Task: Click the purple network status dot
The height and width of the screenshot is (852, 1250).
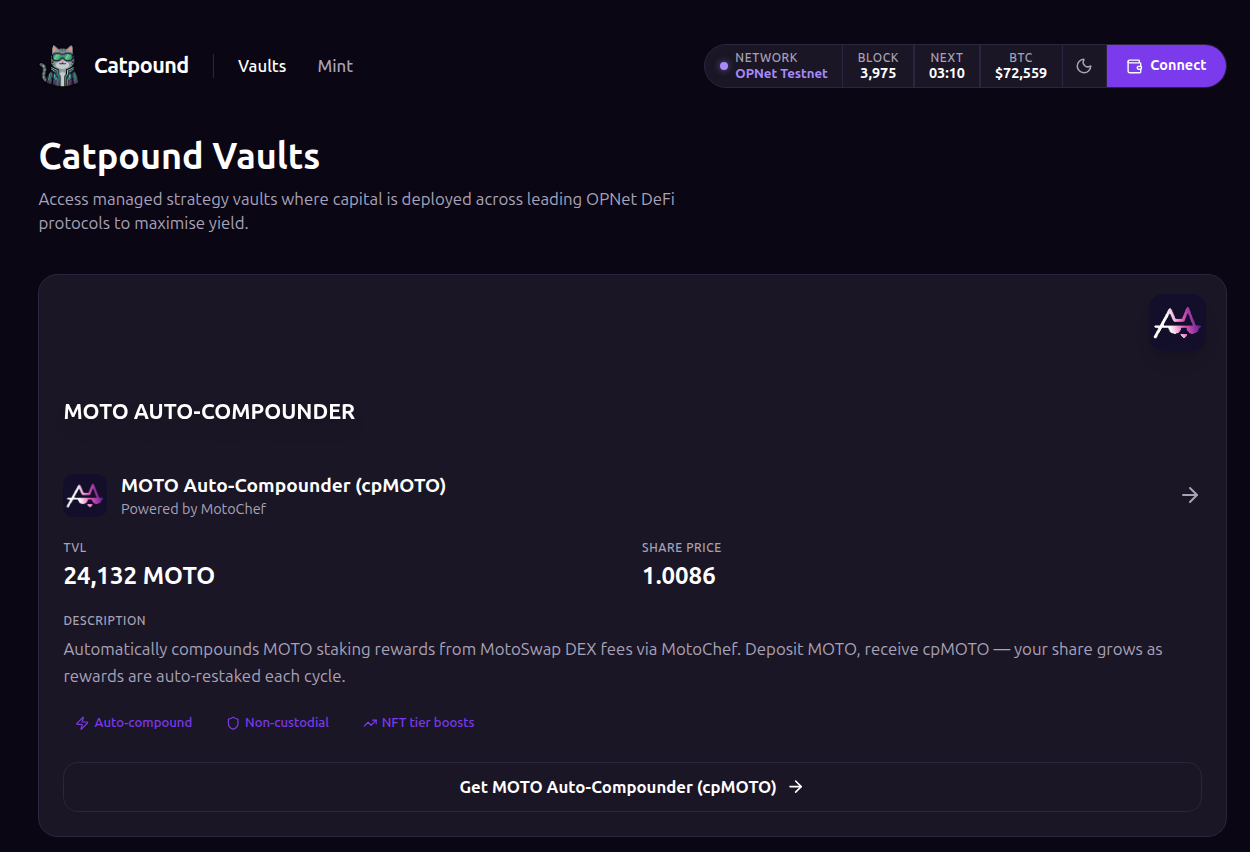Action: [722, 66]
